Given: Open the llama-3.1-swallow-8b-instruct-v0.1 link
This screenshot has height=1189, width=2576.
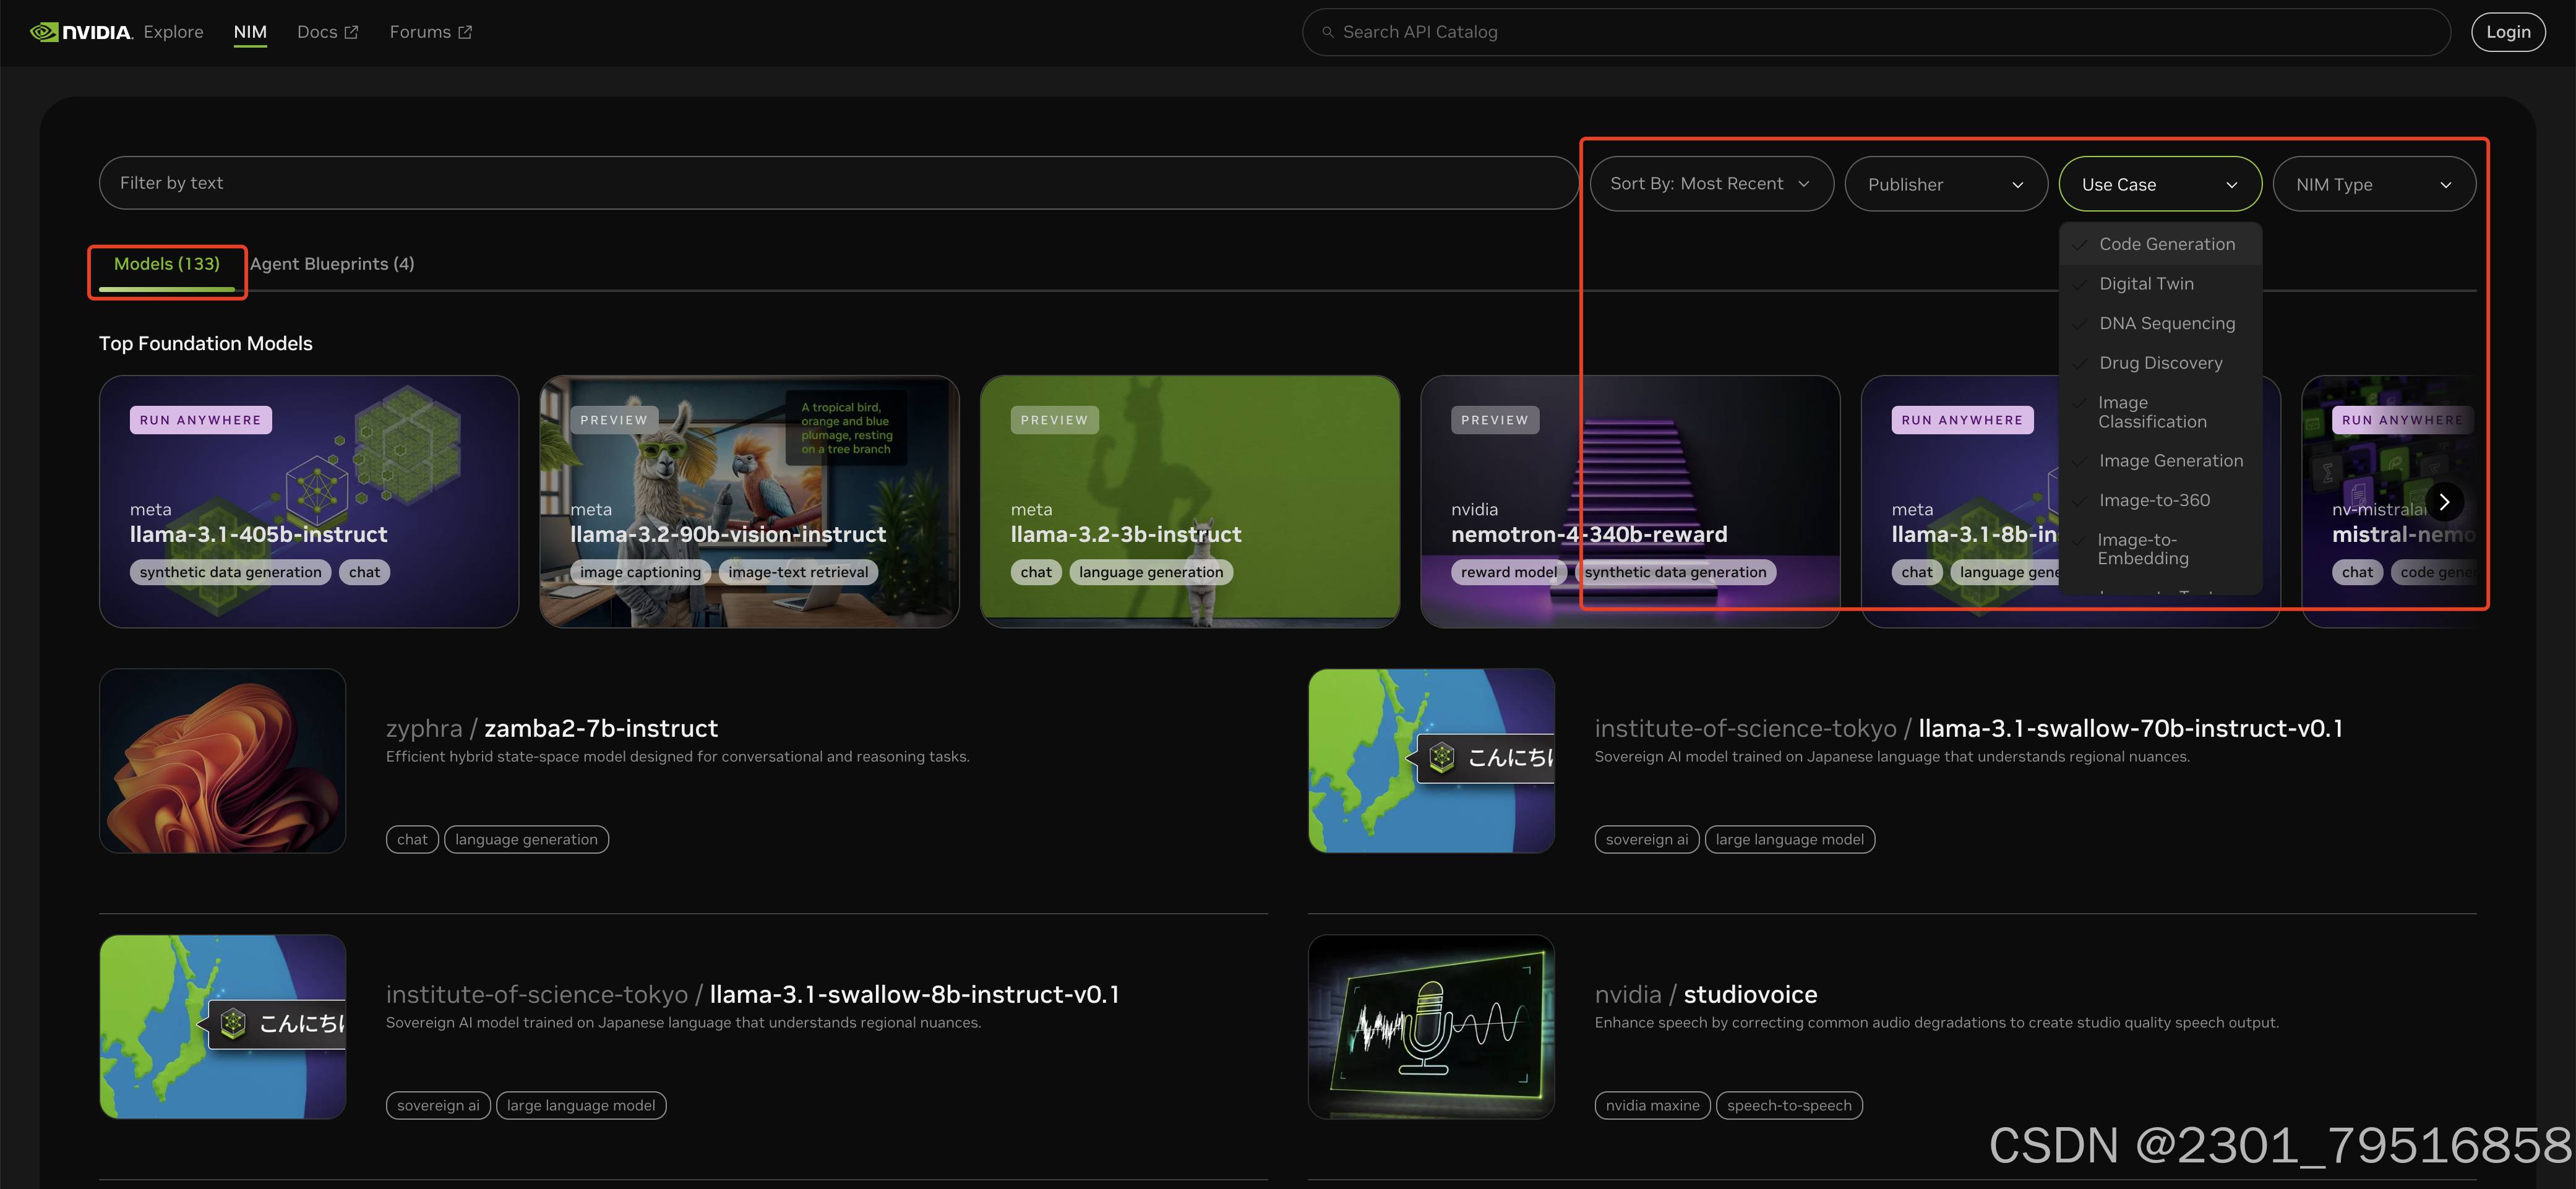Looking at the screenshot, I should click(x=753, y=994).
